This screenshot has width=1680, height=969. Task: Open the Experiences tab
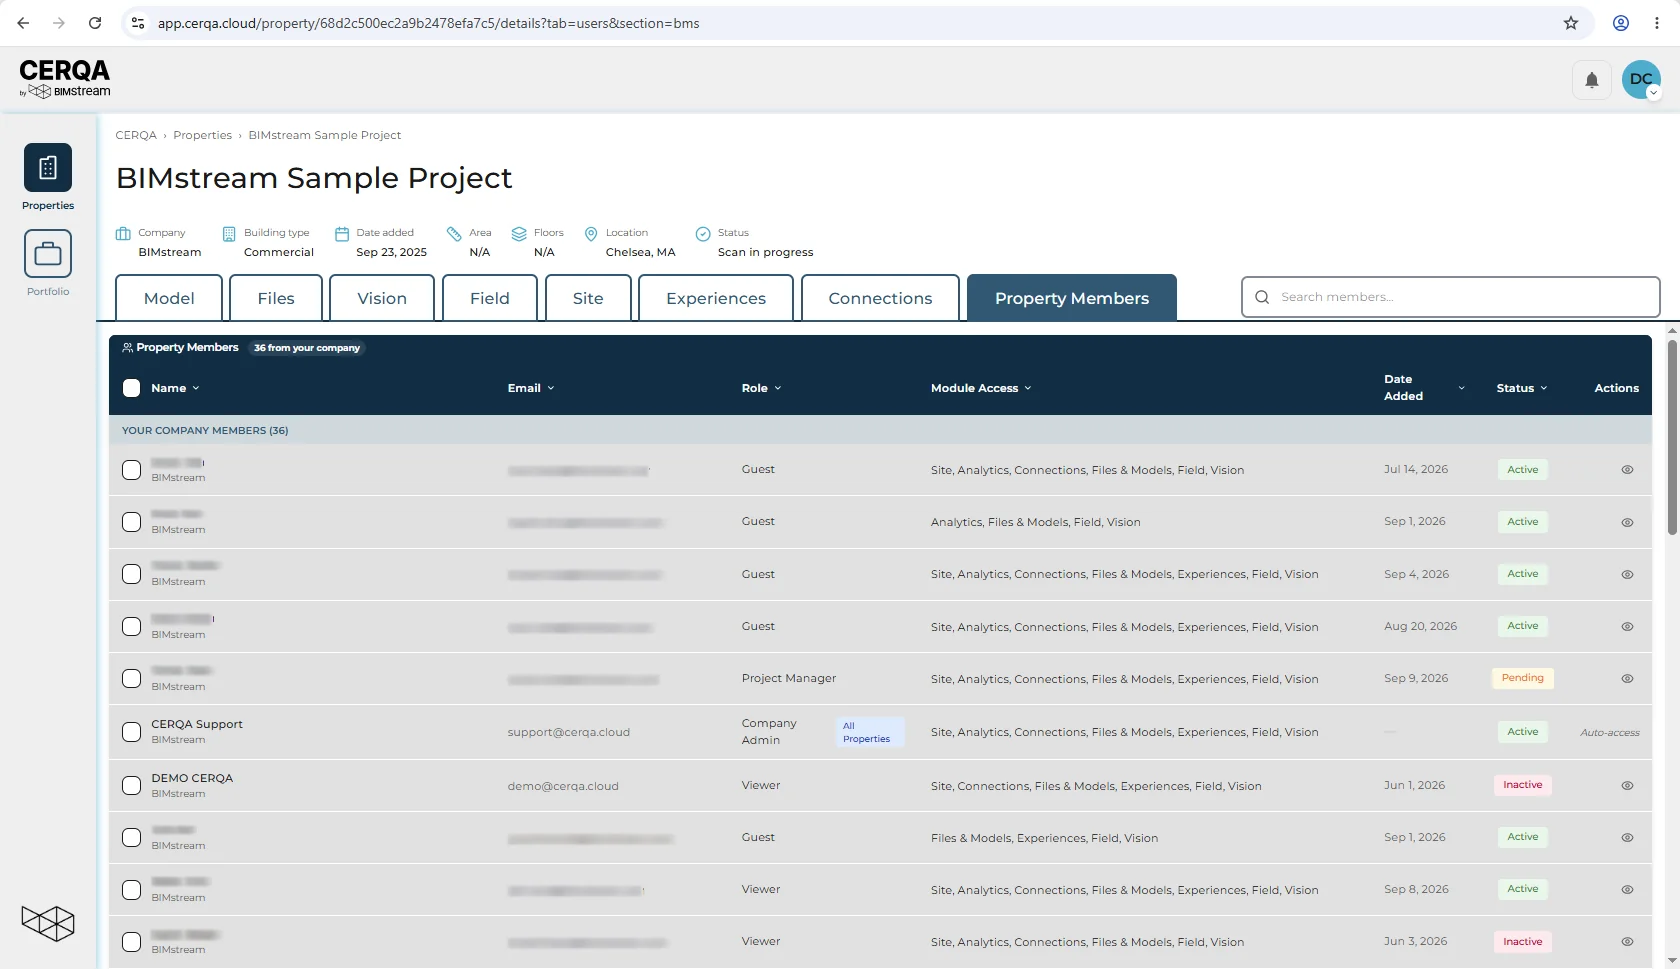coord(716,298)
